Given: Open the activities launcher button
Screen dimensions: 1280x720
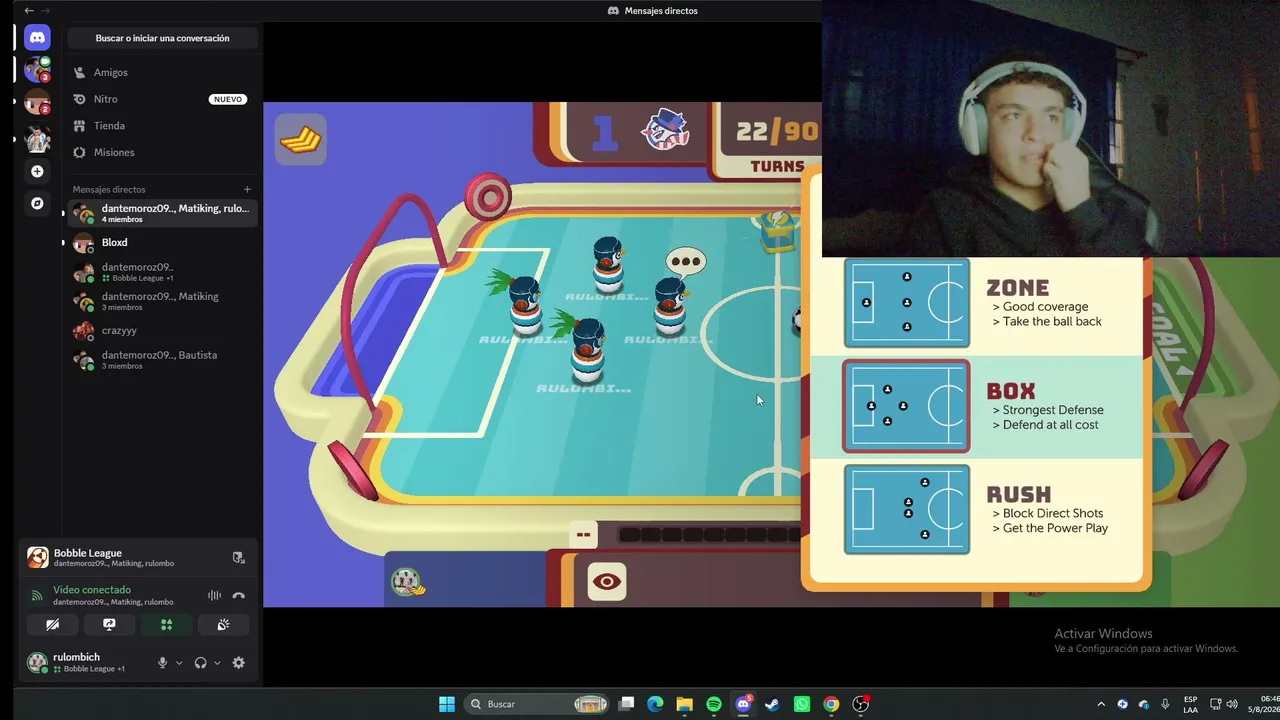Looking at the screenshot, I should 166,625.
